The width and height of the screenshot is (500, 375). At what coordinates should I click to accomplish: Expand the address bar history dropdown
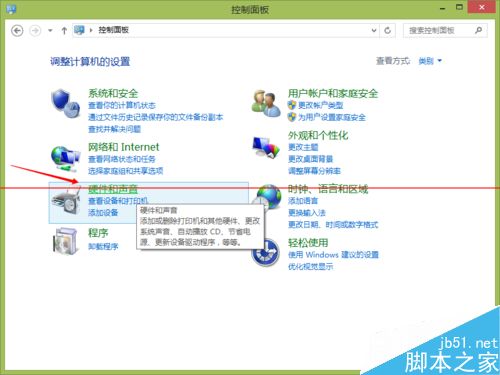374,30
